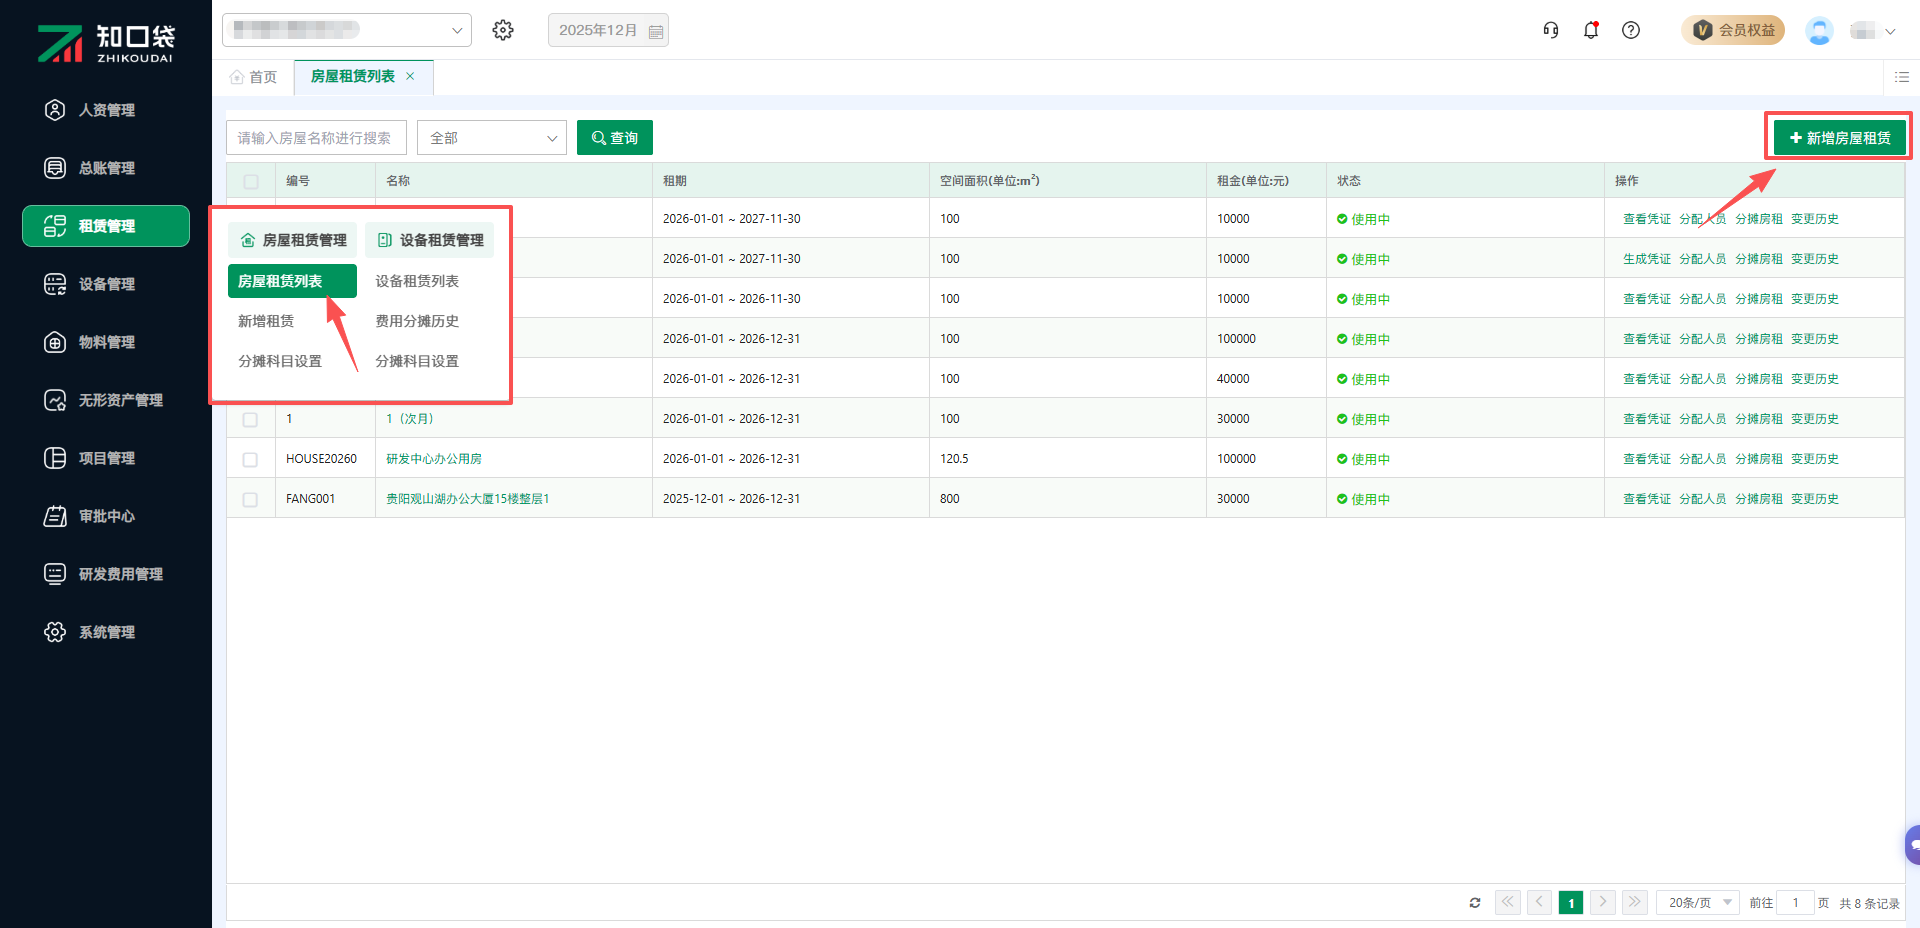
Task: Open the company selector dropdown
Action: [347, 30]
